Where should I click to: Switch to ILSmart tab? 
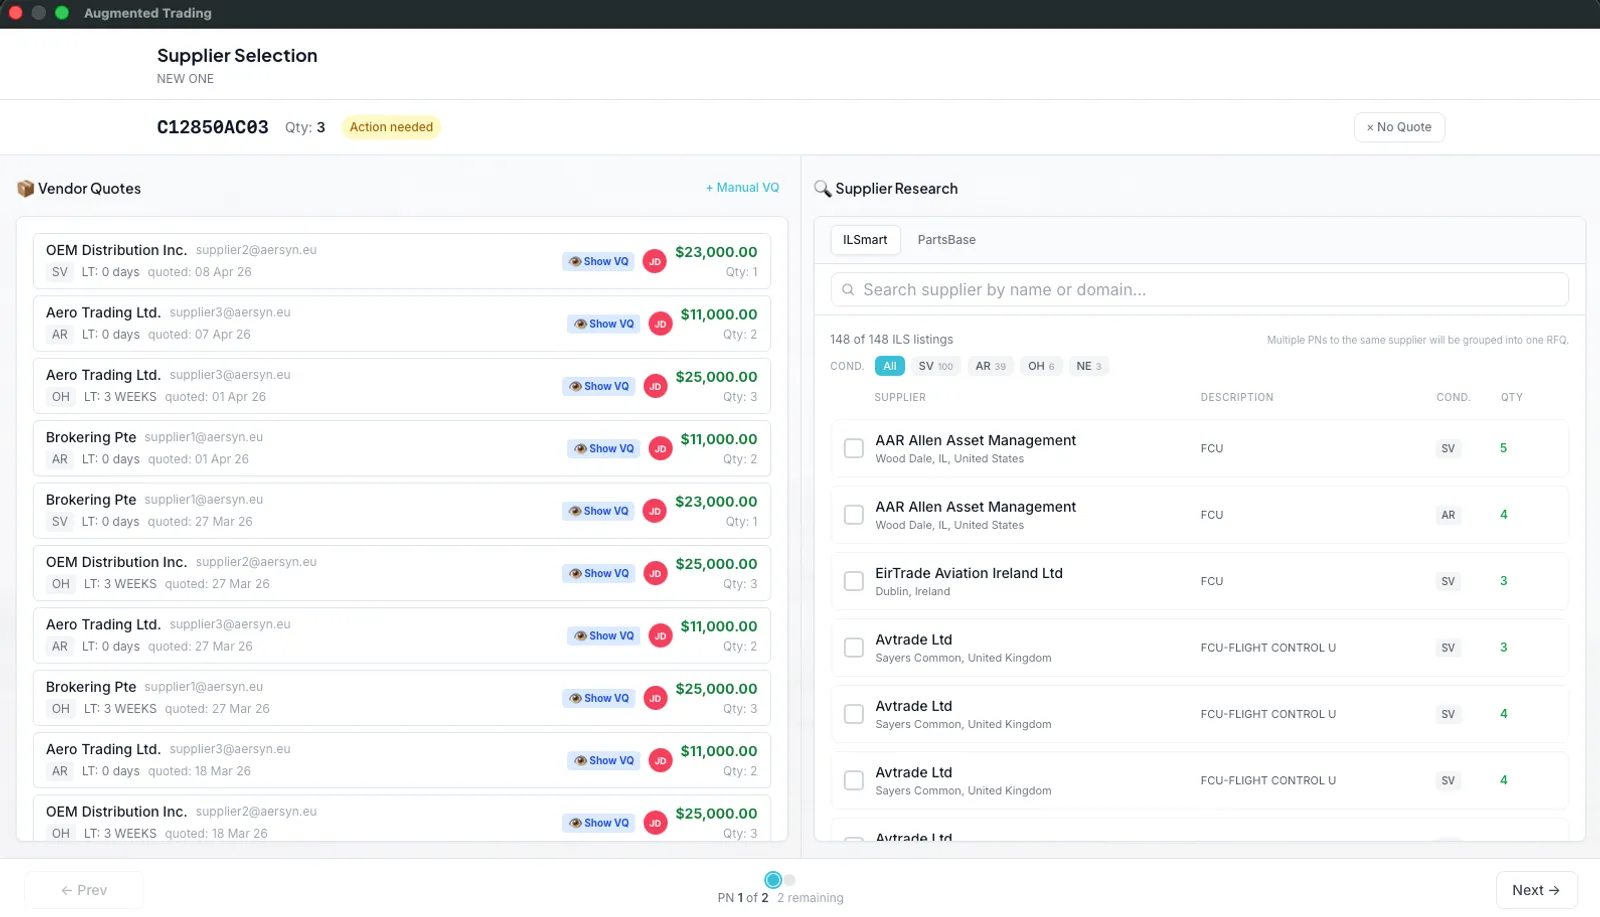point(865,240)
